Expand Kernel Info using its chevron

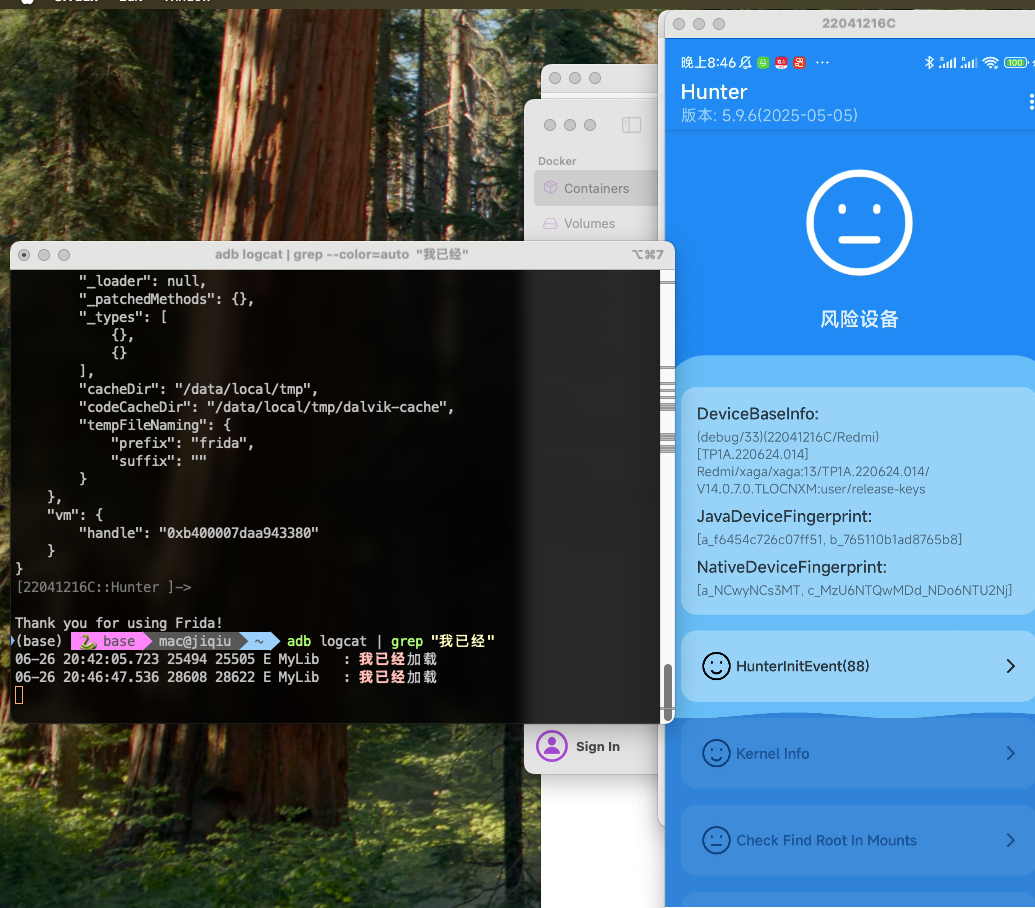point(1010,753)
